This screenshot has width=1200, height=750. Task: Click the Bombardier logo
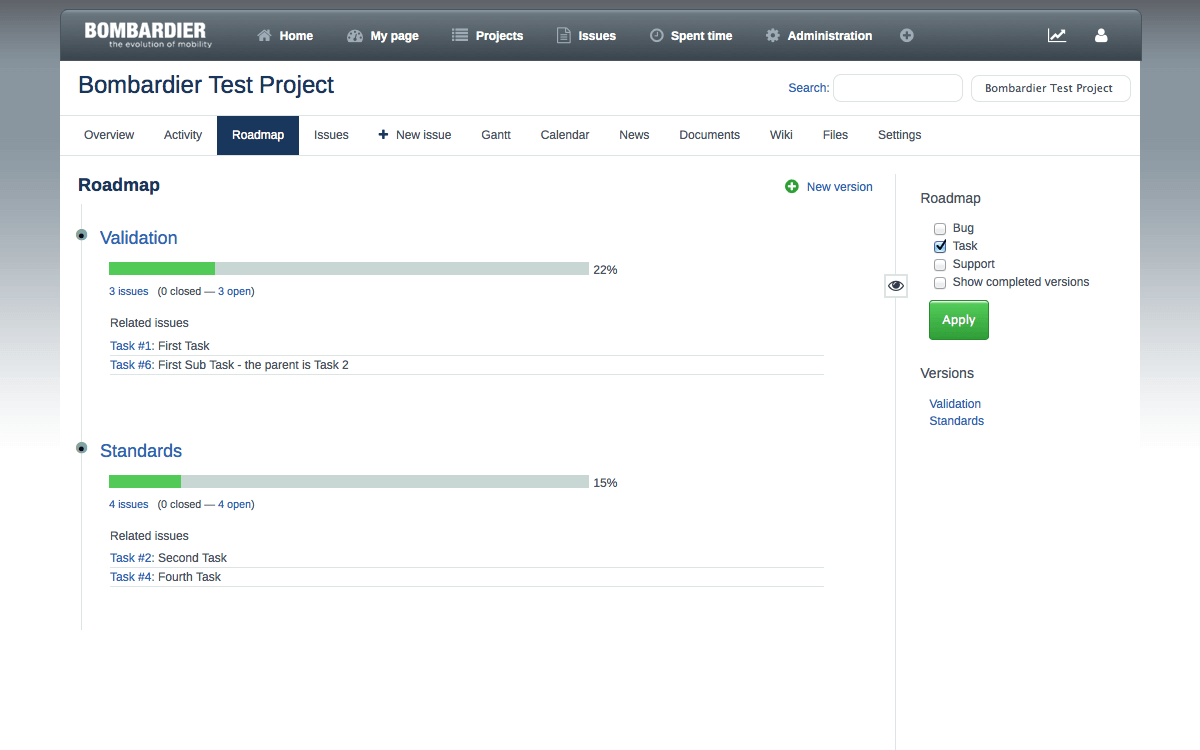pyautogui.click(x=148, y=35)
